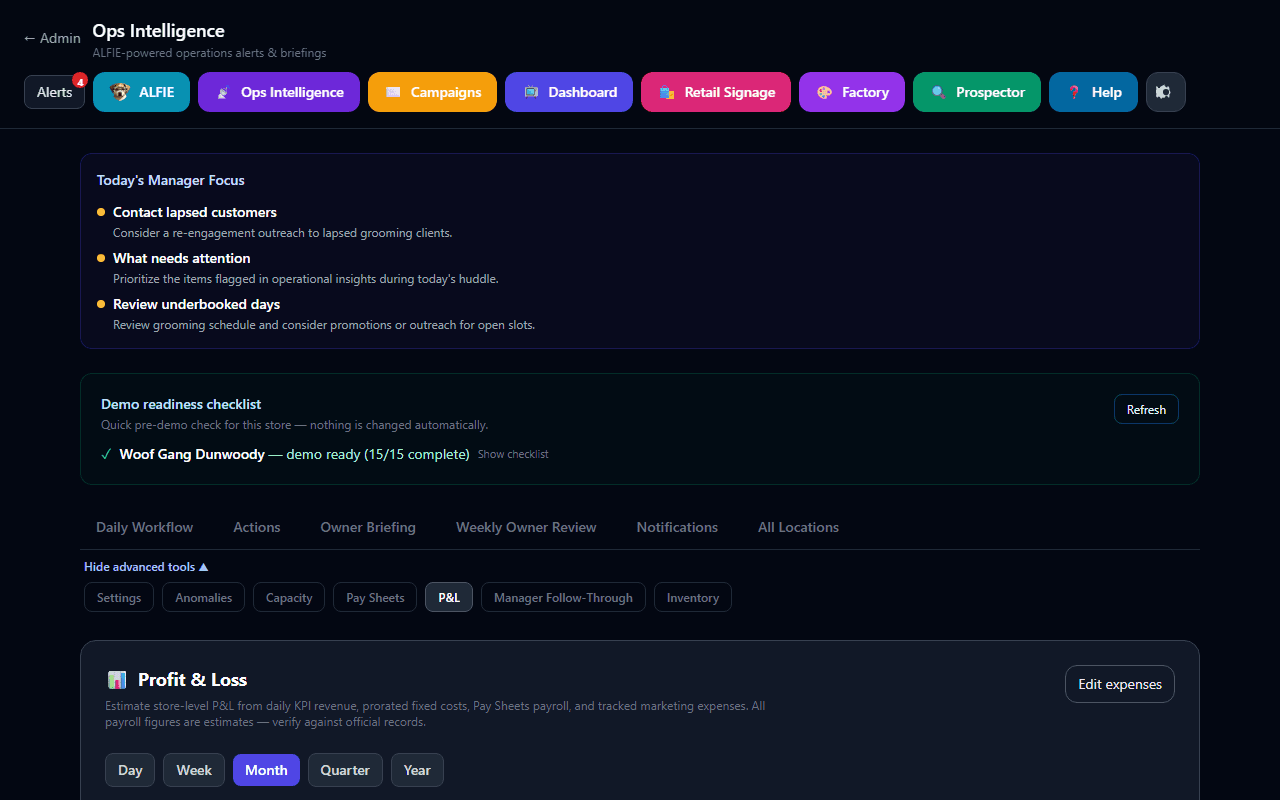Open the Dashboard nav button
The width and height of the screenshot is (1280, 800).
pyautogui.click(x=569, y=92)
